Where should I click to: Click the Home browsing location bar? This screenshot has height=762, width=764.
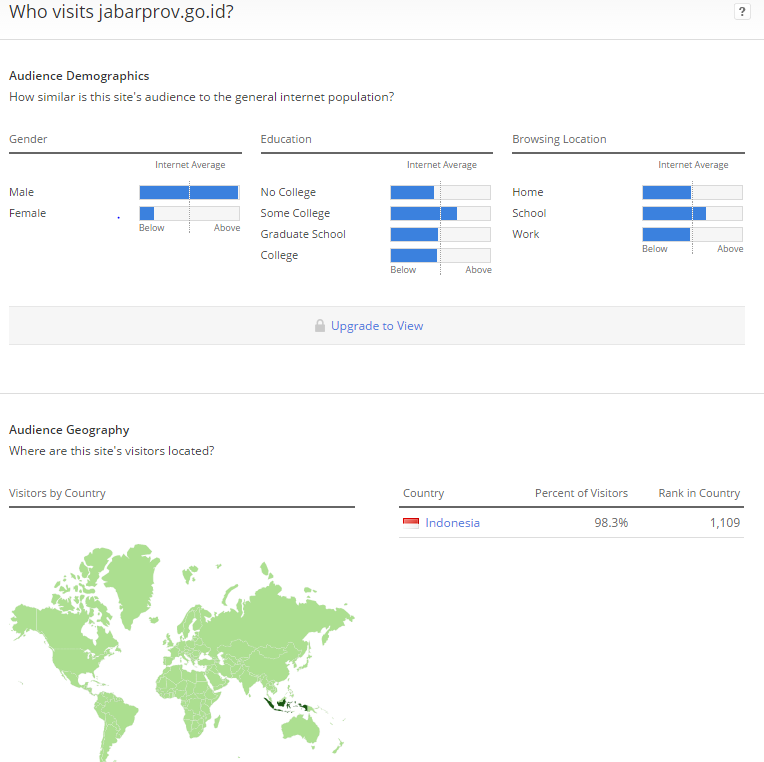point(692,192)
